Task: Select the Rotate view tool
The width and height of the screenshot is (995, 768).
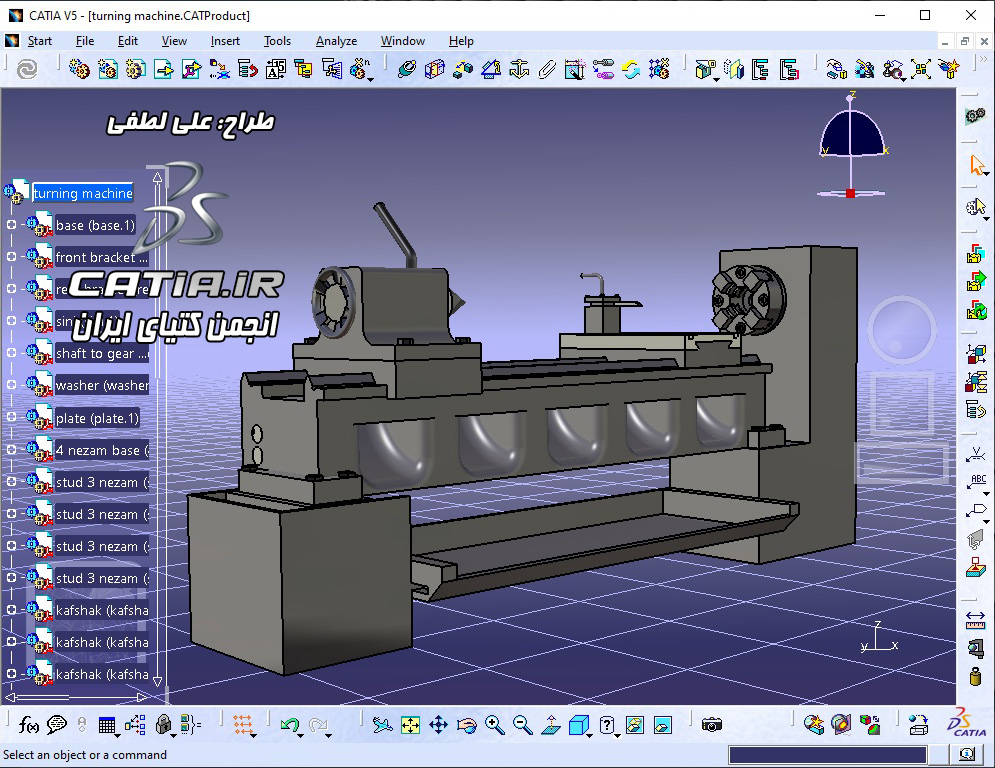Action: [466, 724]
